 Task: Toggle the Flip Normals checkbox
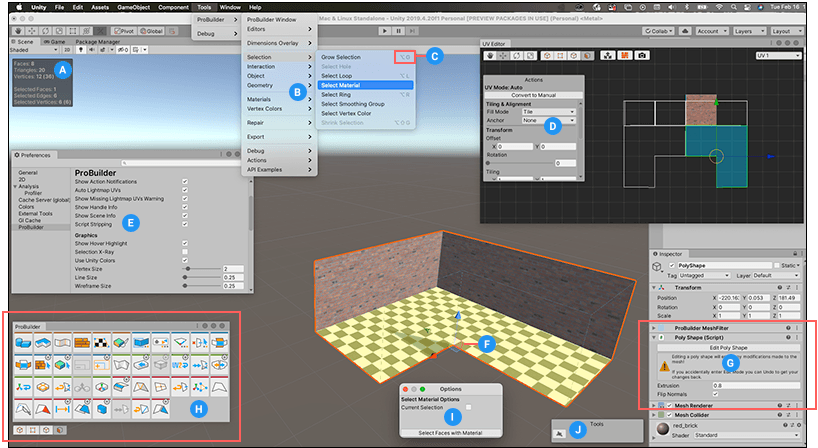coord(713,393)
